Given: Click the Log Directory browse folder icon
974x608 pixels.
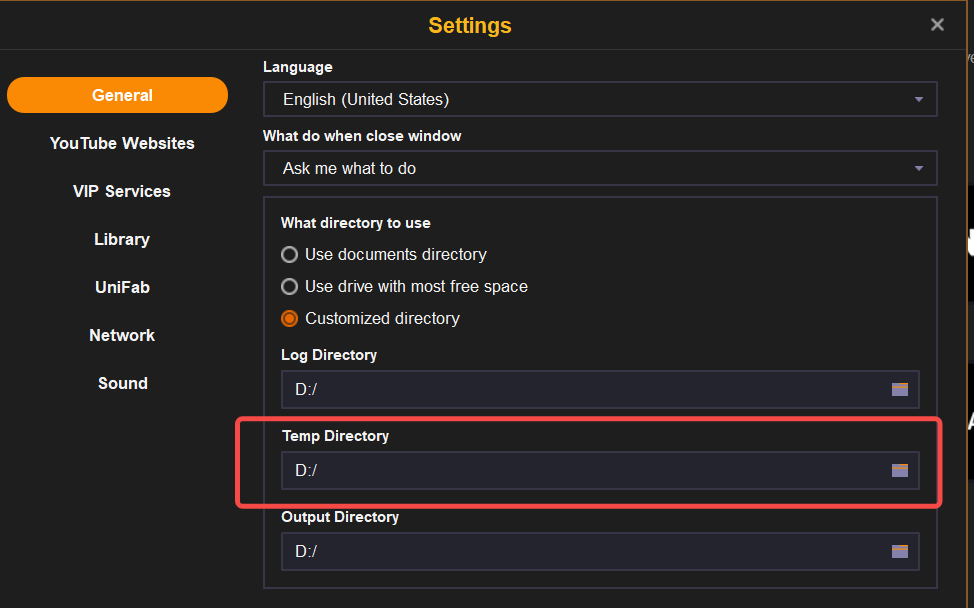Looking at the screenshot, I should pyautogui.click(x=900, y=389).
